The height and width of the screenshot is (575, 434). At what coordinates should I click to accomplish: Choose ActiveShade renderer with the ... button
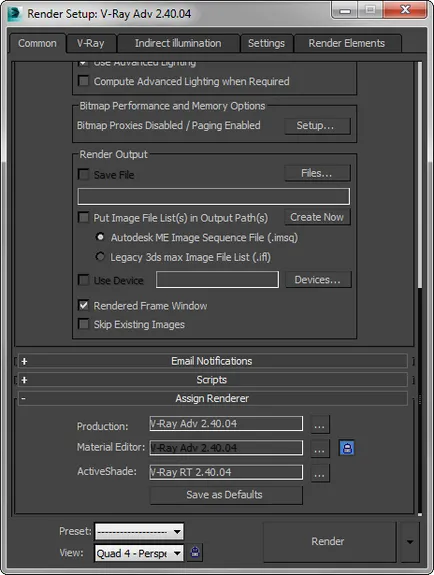[320, 473]
